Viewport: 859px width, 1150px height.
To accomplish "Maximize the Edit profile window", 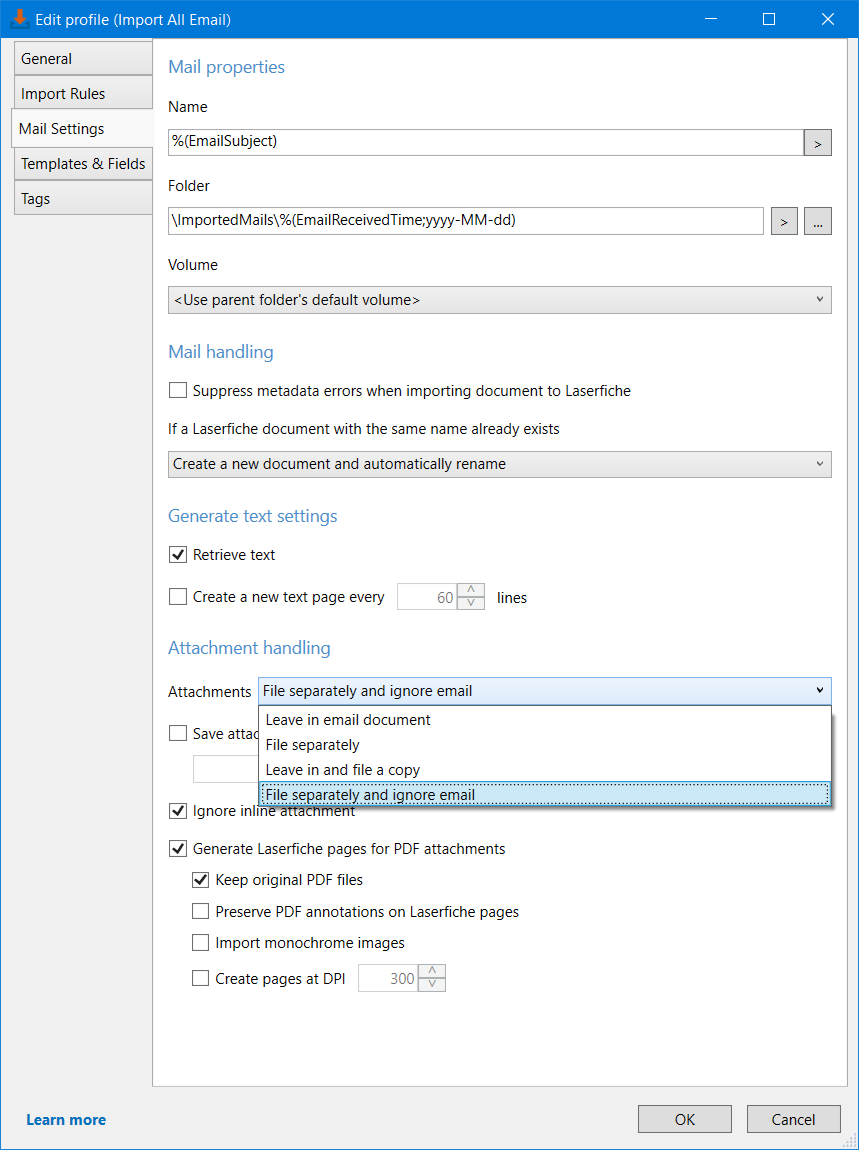I will pyautogui.click(x=769, y=20).
